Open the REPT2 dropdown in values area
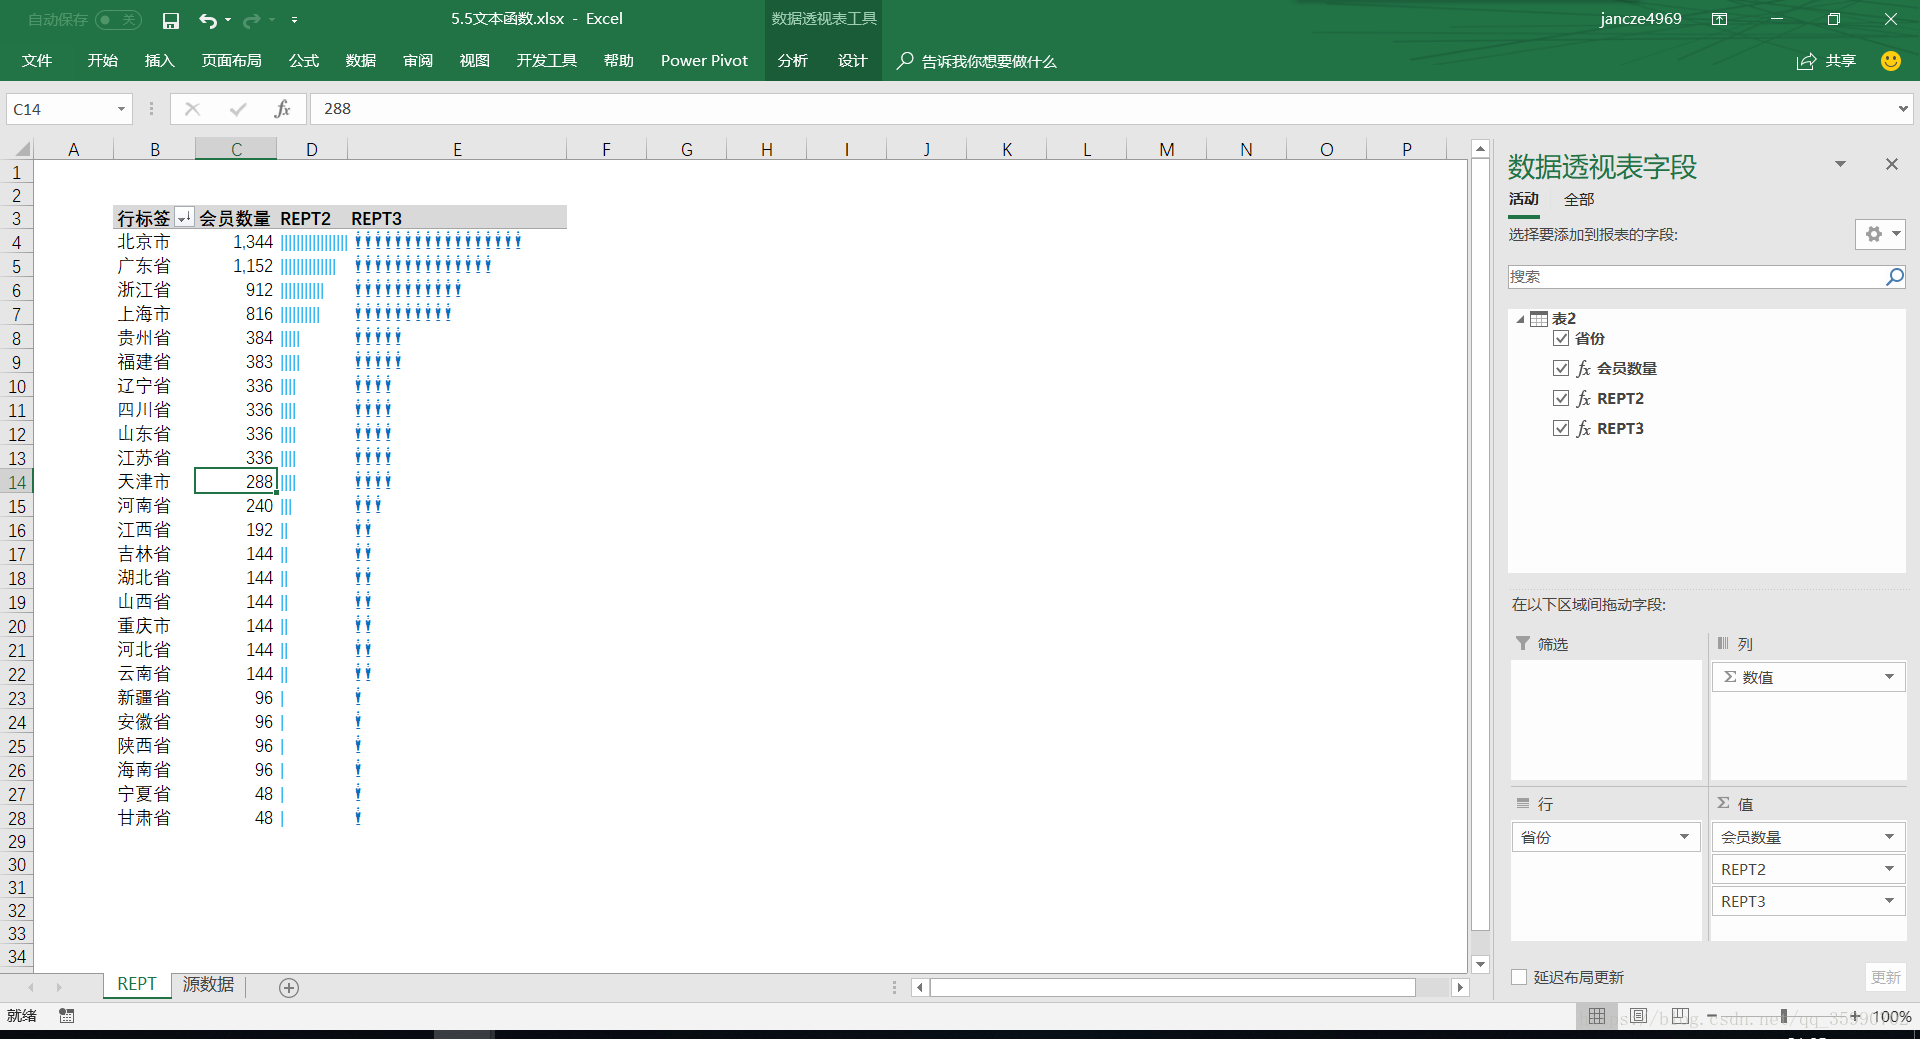 coord(1889,869)
